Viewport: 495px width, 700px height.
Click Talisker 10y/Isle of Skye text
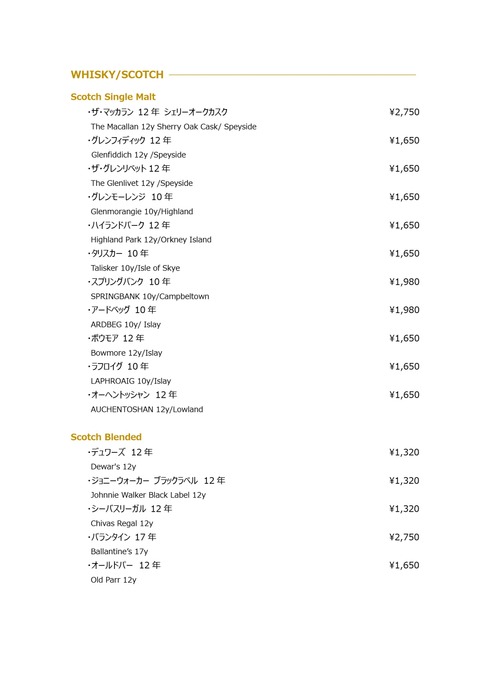[135, 268]
